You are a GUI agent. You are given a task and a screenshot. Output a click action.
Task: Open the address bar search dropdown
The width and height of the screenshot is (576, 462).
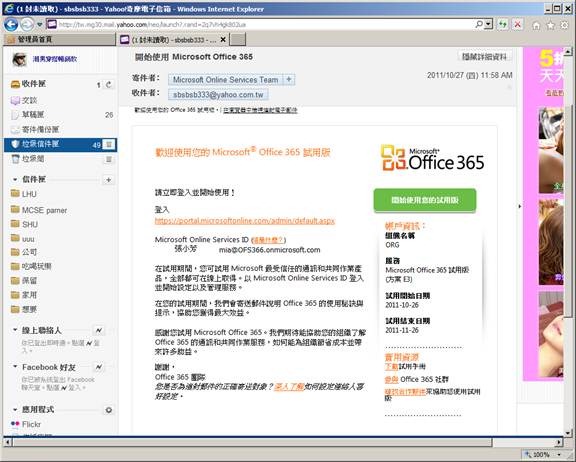click(489, 25)
